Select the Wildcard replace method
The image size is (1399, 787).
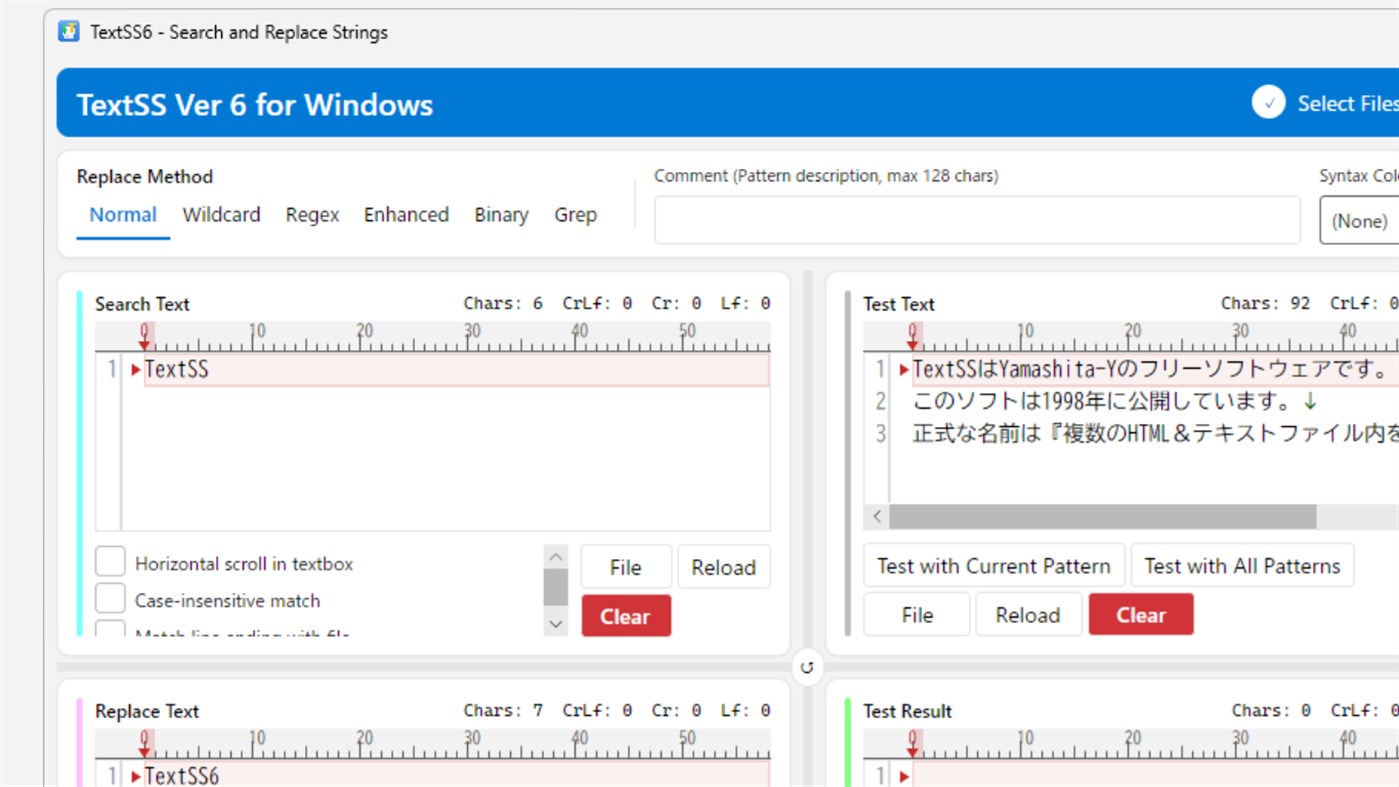click(221, 215)
